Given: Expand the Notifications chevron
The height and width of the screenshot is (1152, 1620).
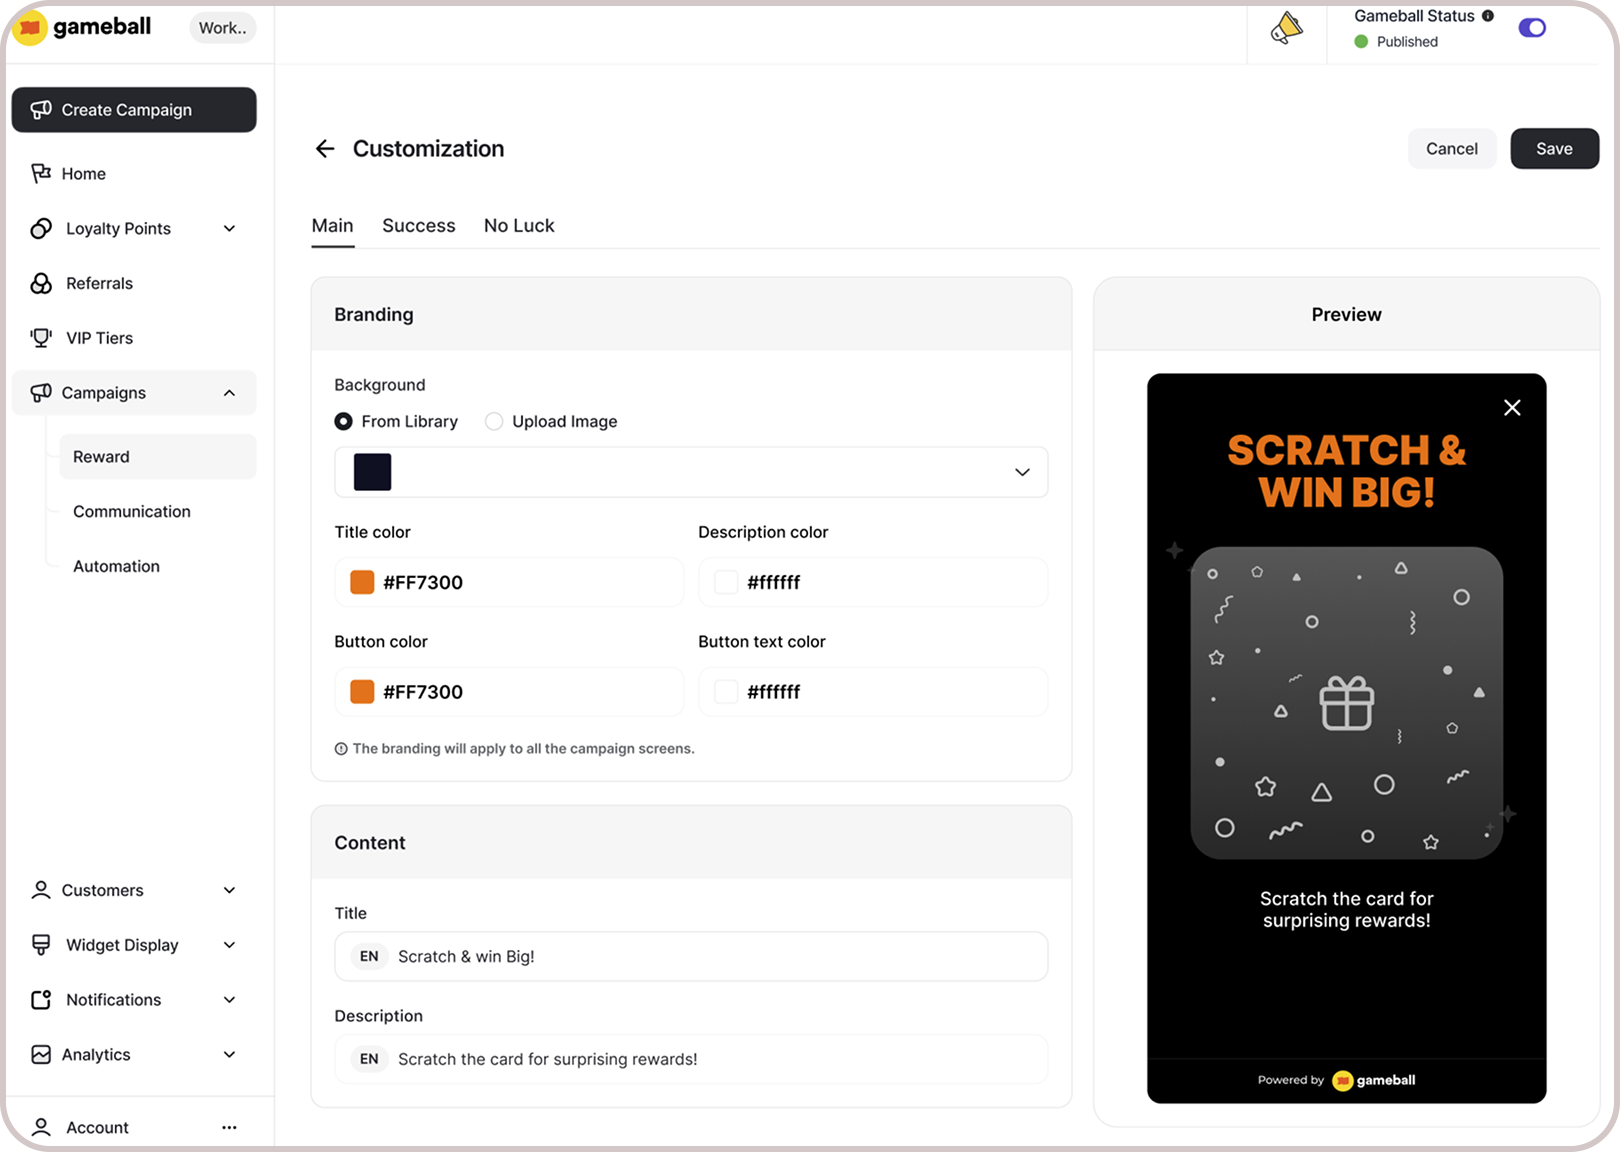Looking at the screenshot, I should [229, 1000].
